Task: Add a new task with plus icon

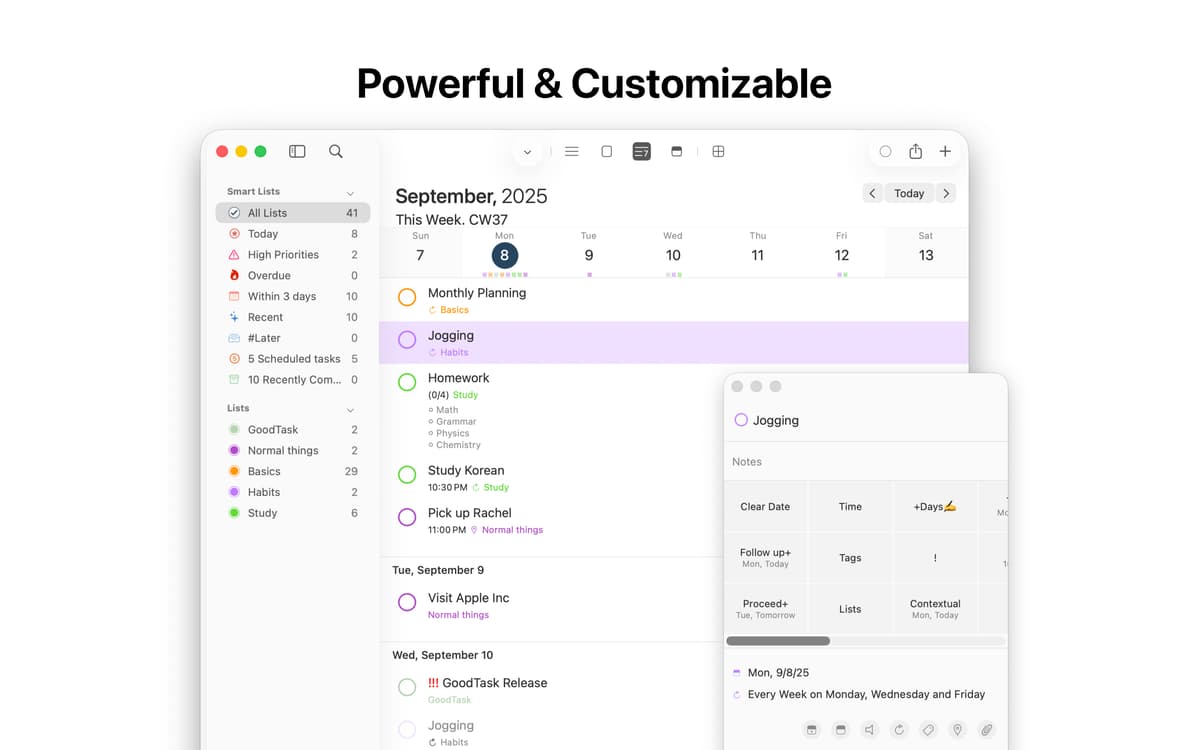Action: 945,151
